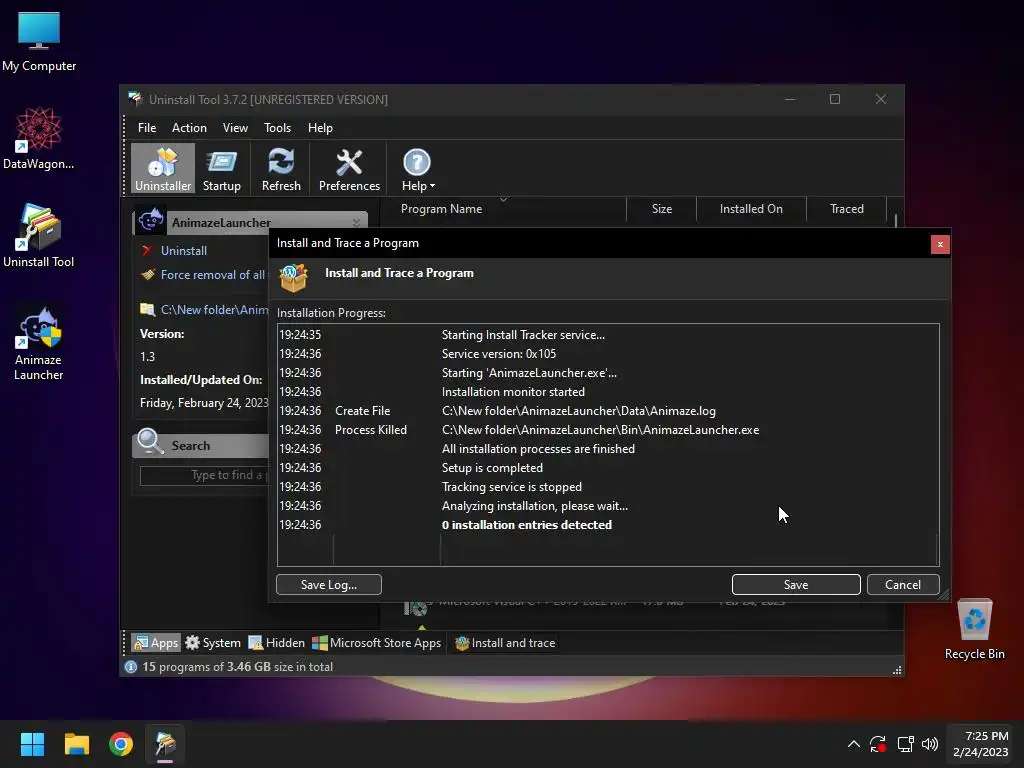Click the AnimazeLauncher program icon
This screenshot has width=1024, height=768.
pos(151,221)
